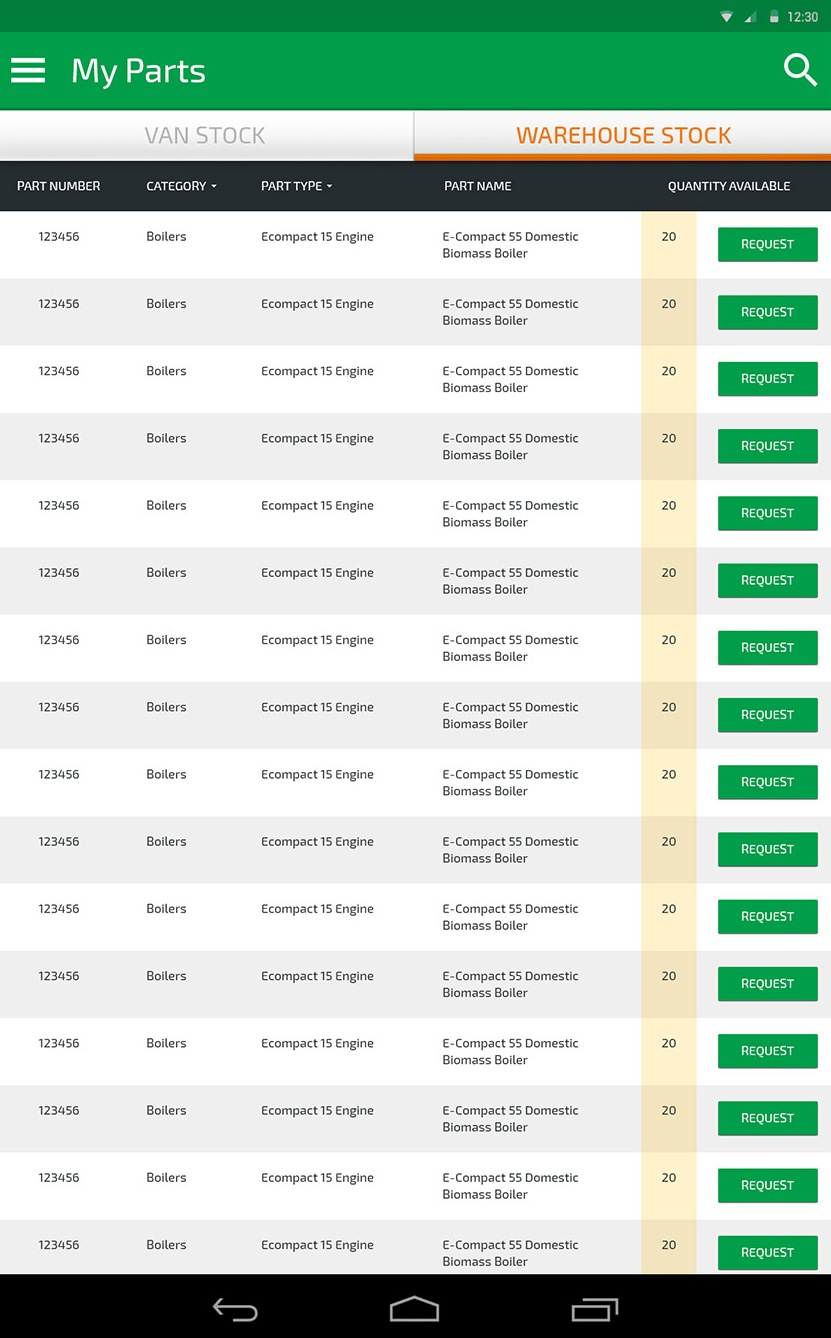Viewport: 831px width, 1338px height.
Task: Select the Warehouse Stock tab
Action: click(x=623, y=135)
